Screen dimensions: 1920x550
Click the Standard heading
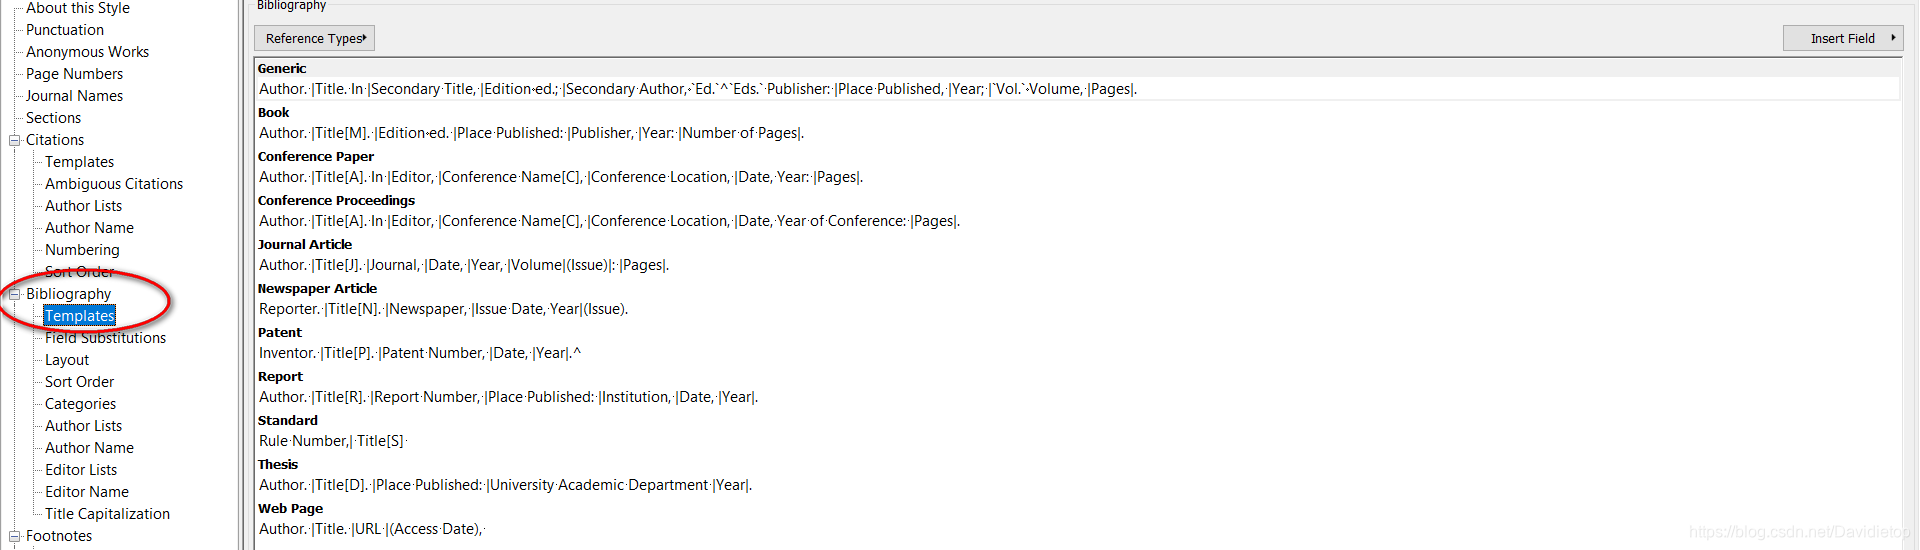click(x=287, y=420)
